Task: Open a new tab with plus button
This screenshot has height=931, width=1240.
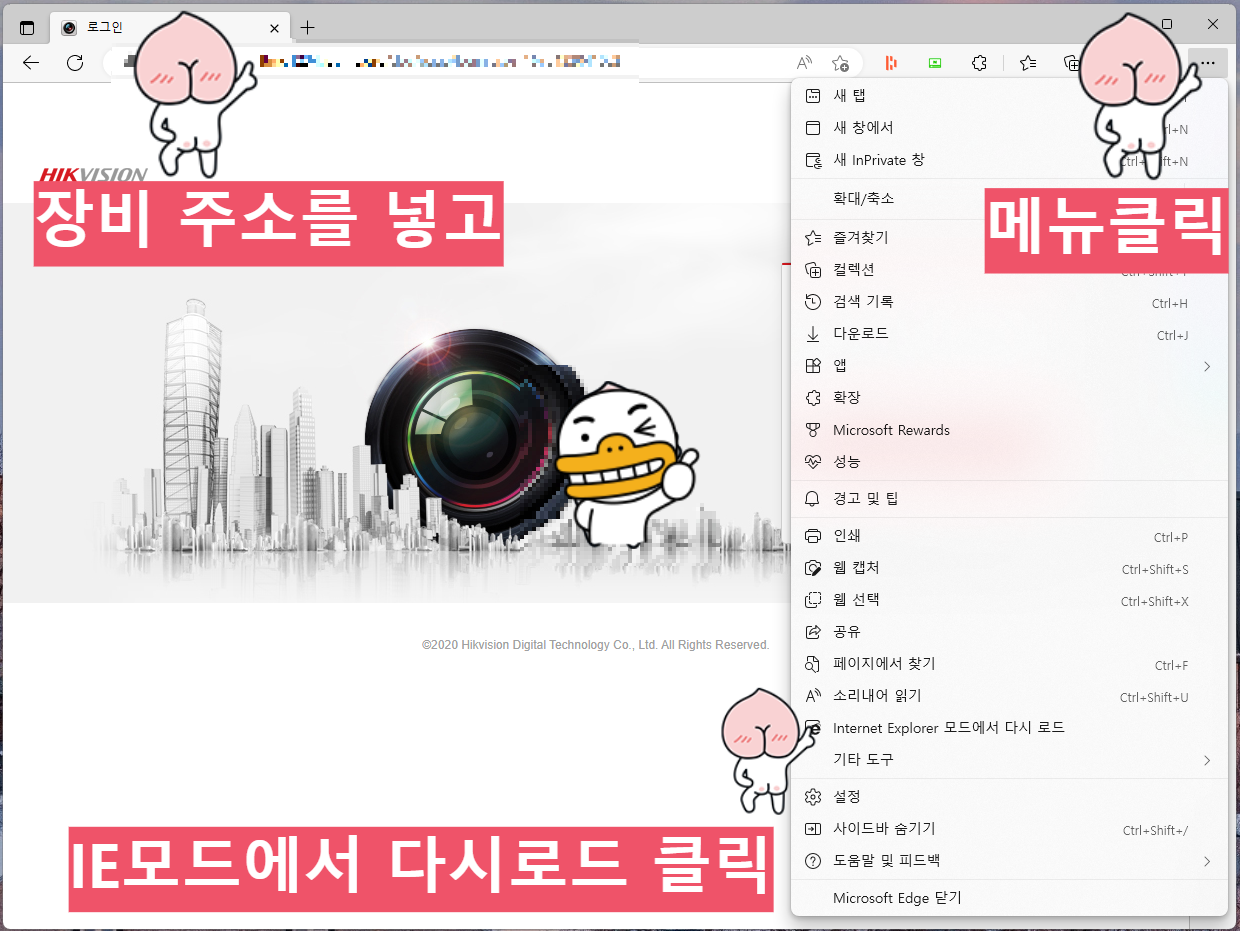Action: coord(308,28)
